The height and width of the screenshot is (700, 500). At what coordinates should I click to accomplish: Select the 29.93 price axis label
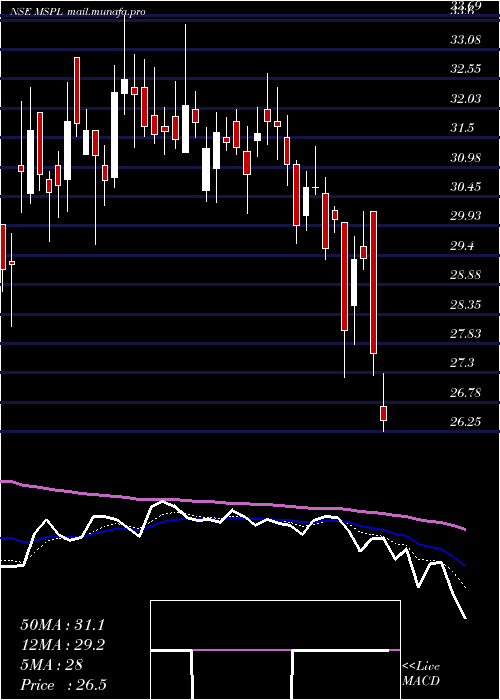tap(466, 216)
